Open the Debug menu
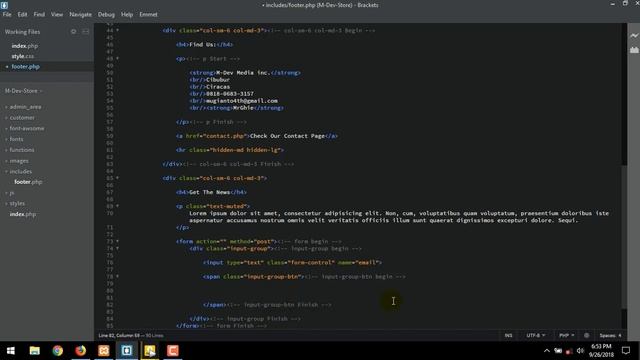The height and width of the screenshot is (360, 640). point(106,14)
